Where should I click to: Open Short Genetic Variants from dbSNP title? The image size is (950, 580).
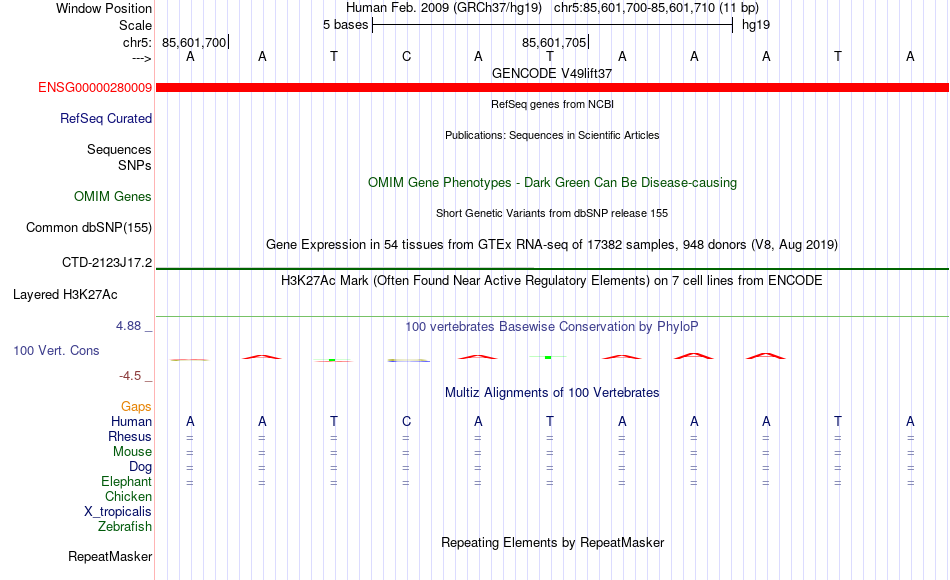pos(552,213)
